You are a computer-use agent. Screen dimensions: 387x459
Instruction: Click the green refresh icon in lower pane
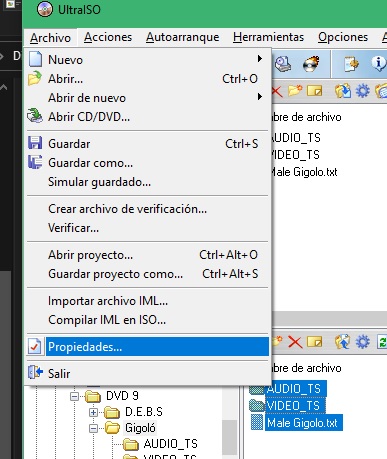pos(382,342)
